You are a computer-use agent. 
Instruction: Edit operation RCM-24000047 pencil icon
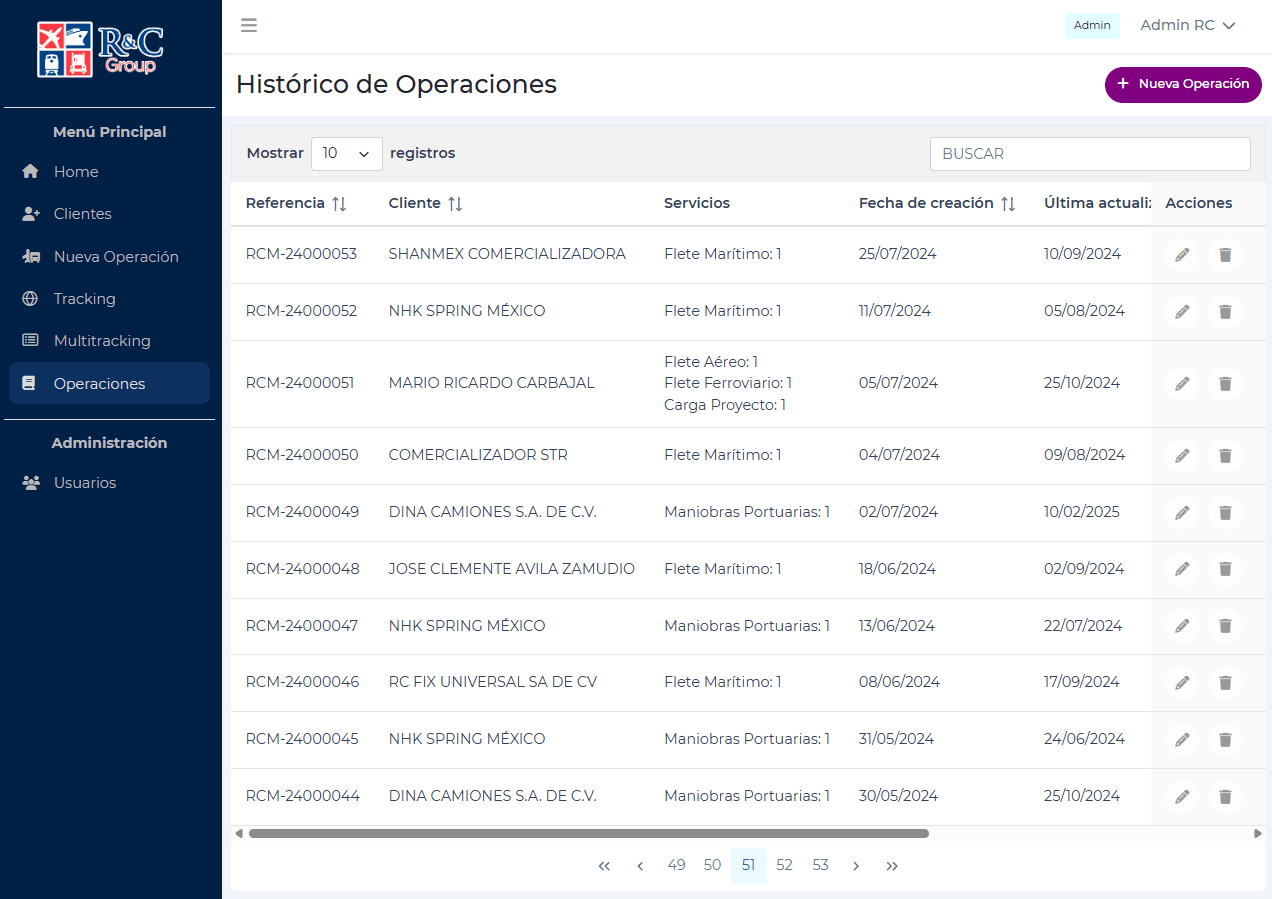pos(1182,626)
